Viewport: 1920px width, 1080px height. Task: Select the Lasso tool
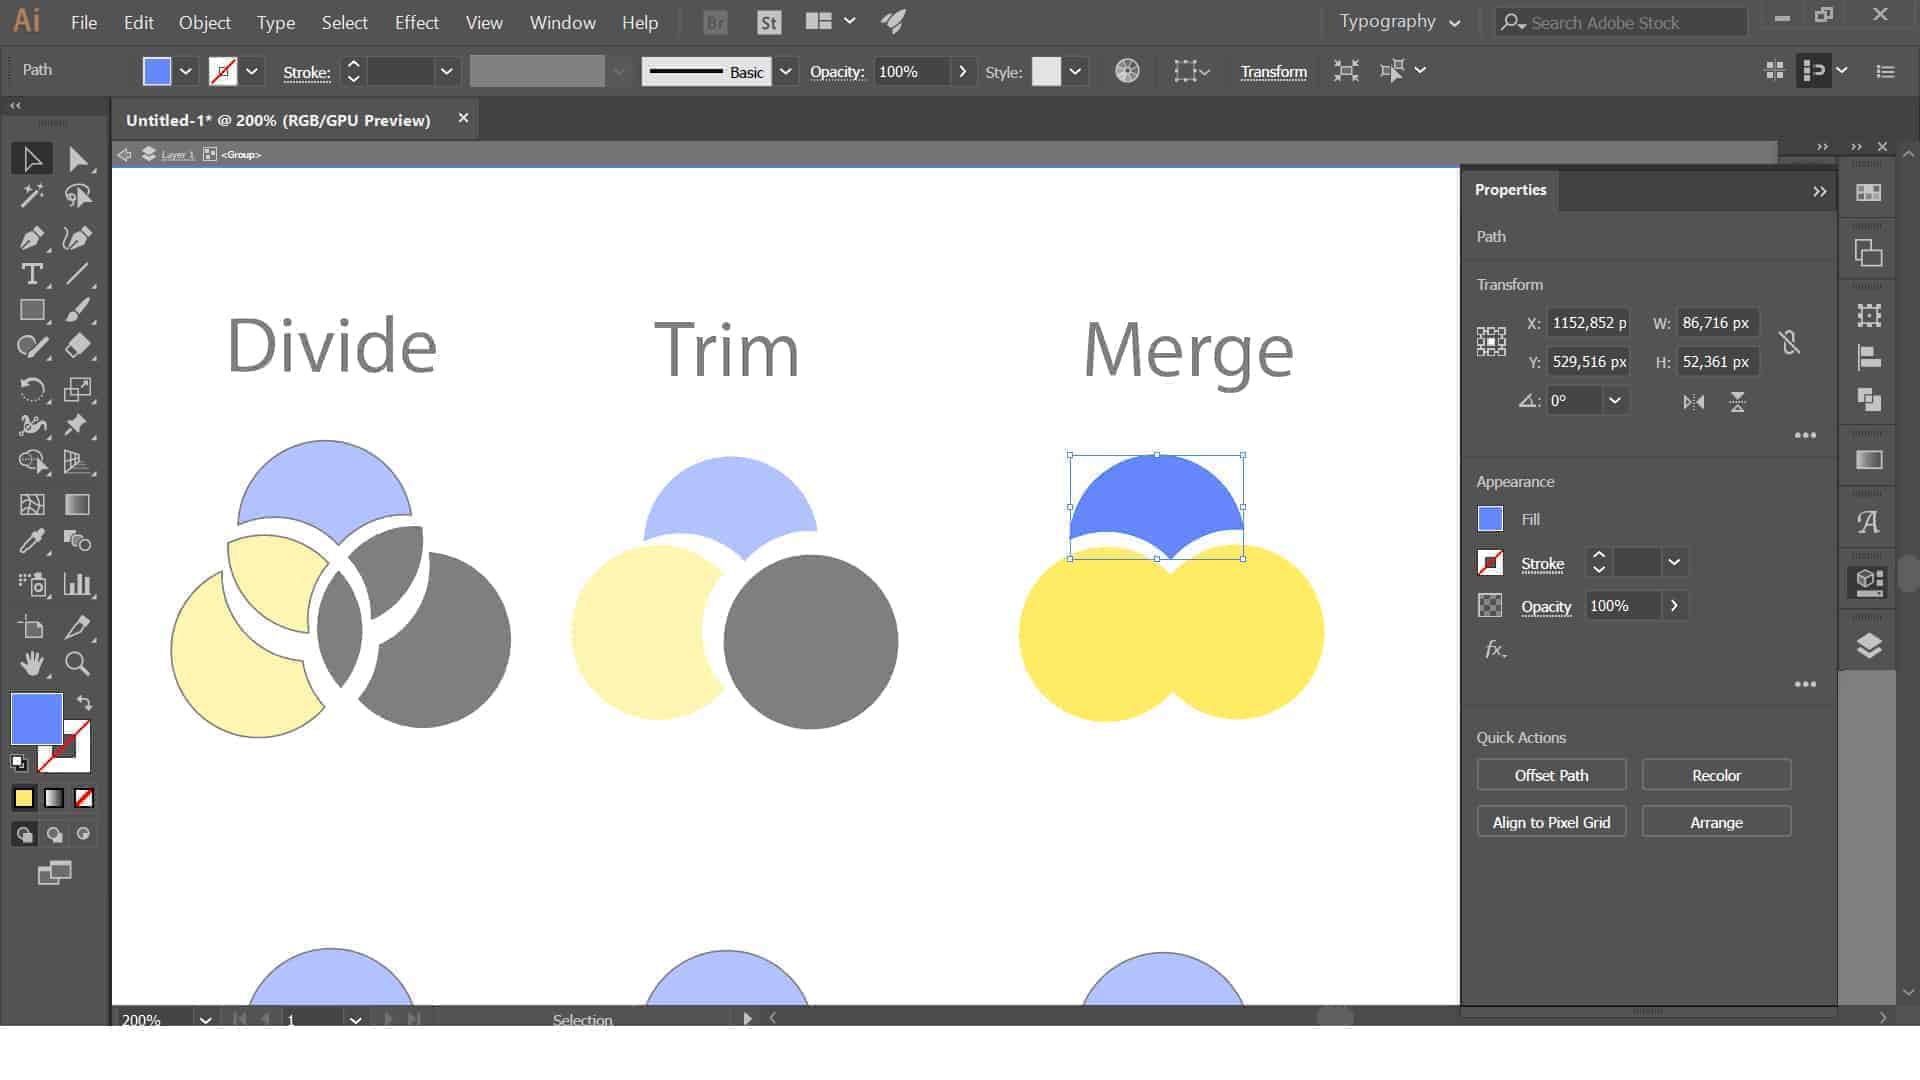pyautogui.click(x=78, y=196)
